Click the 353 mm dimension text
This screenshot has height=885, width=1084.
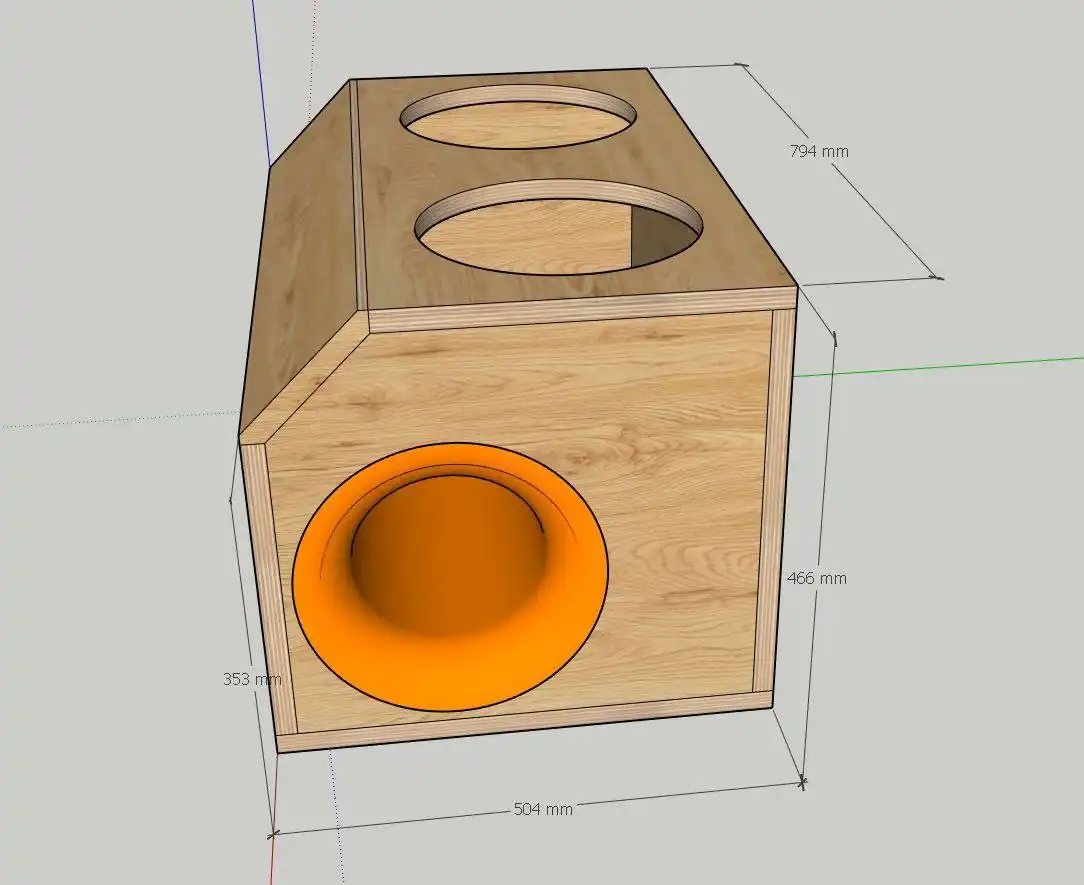point(252,678)
